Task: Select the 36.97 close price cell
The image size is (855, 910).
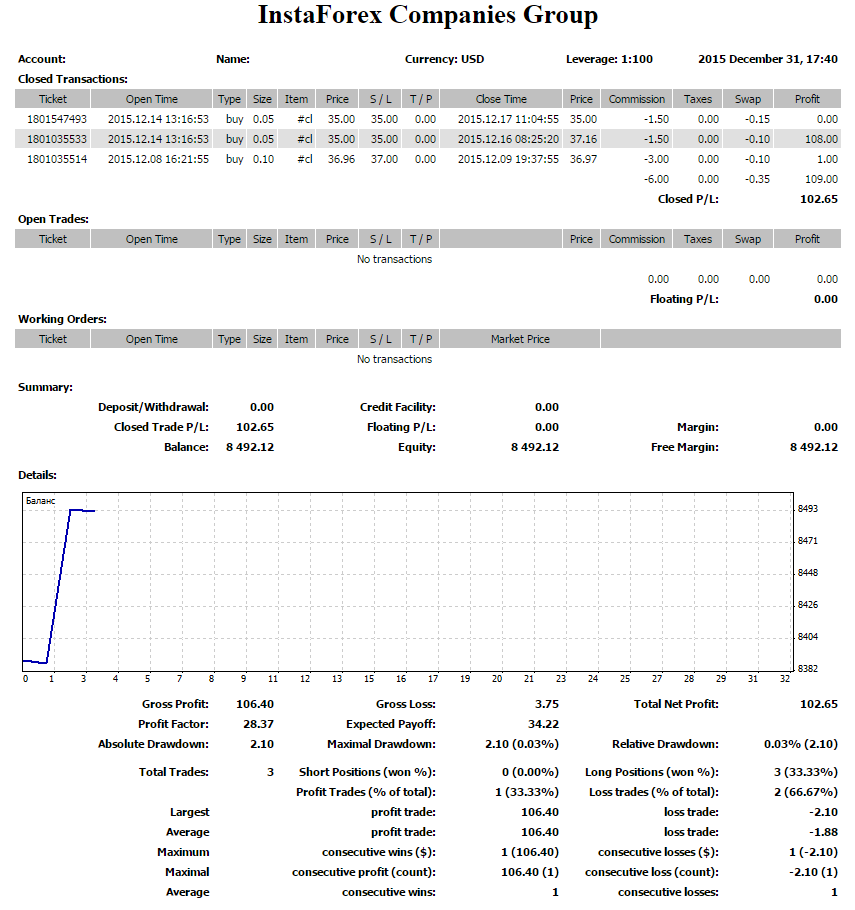Action: tap(583, 159)
